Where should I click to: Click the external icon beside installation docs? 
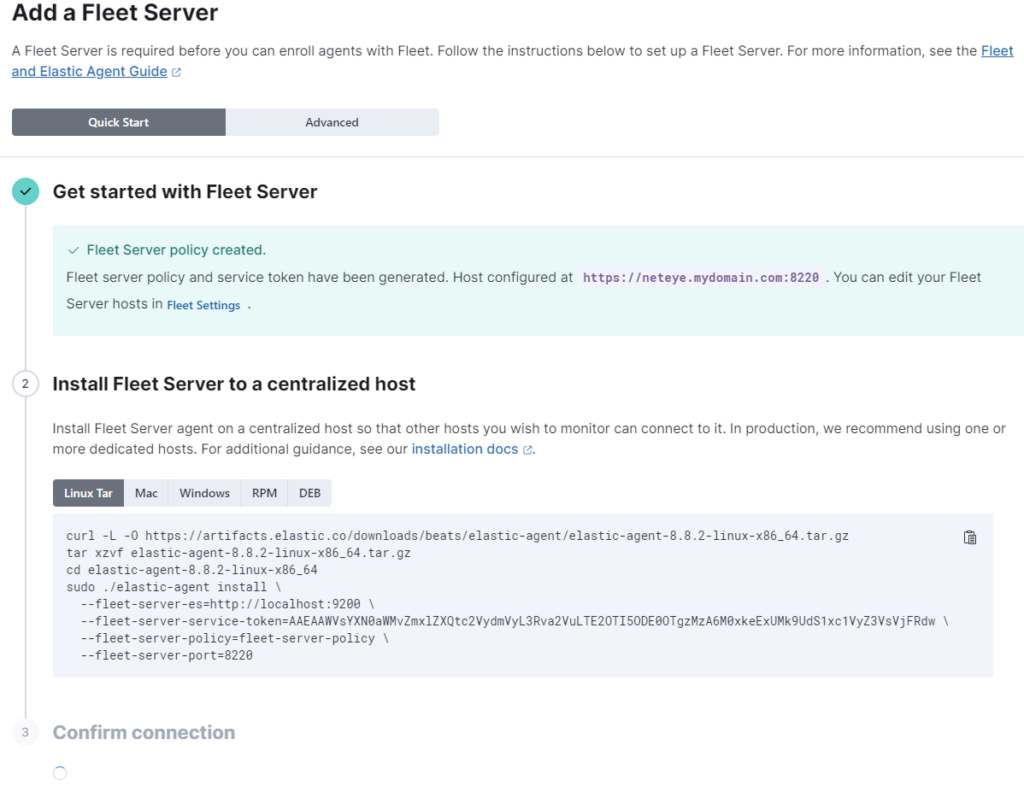pos(528,450)
